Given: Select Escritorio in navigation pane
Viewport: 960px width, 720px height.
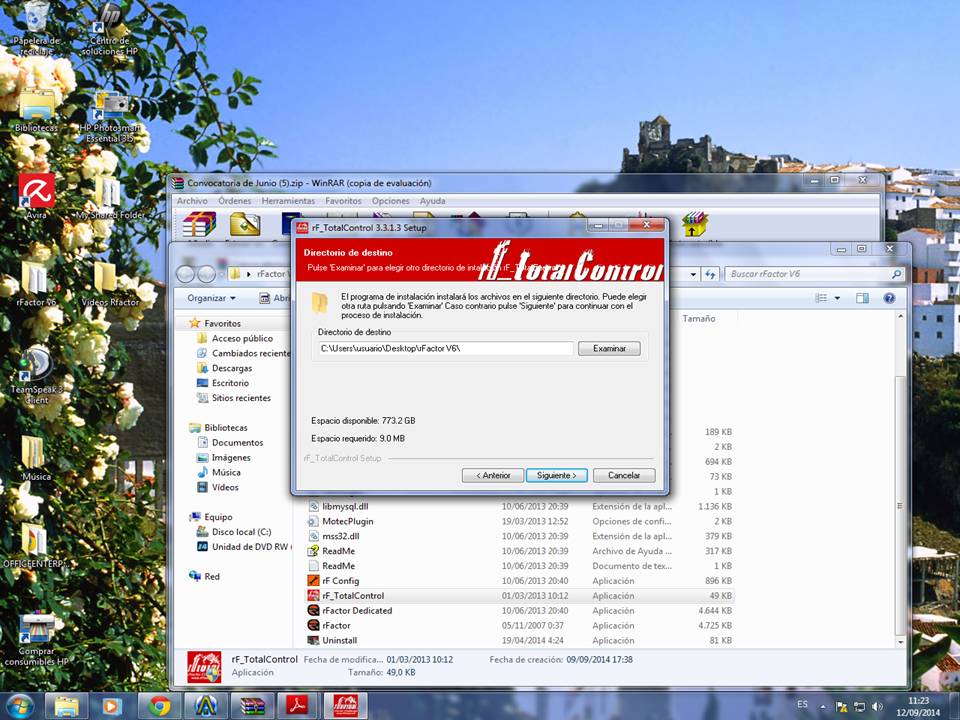Looking at the screenshot, I should coord(230,383).
